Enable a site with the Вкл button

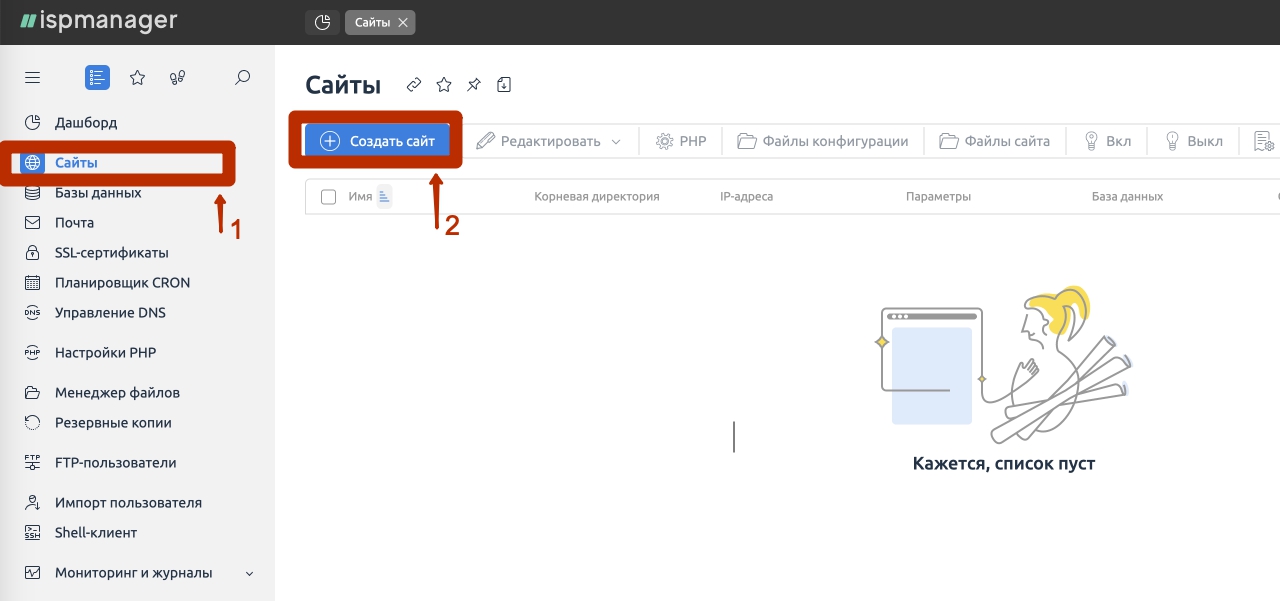point(1106,140)
